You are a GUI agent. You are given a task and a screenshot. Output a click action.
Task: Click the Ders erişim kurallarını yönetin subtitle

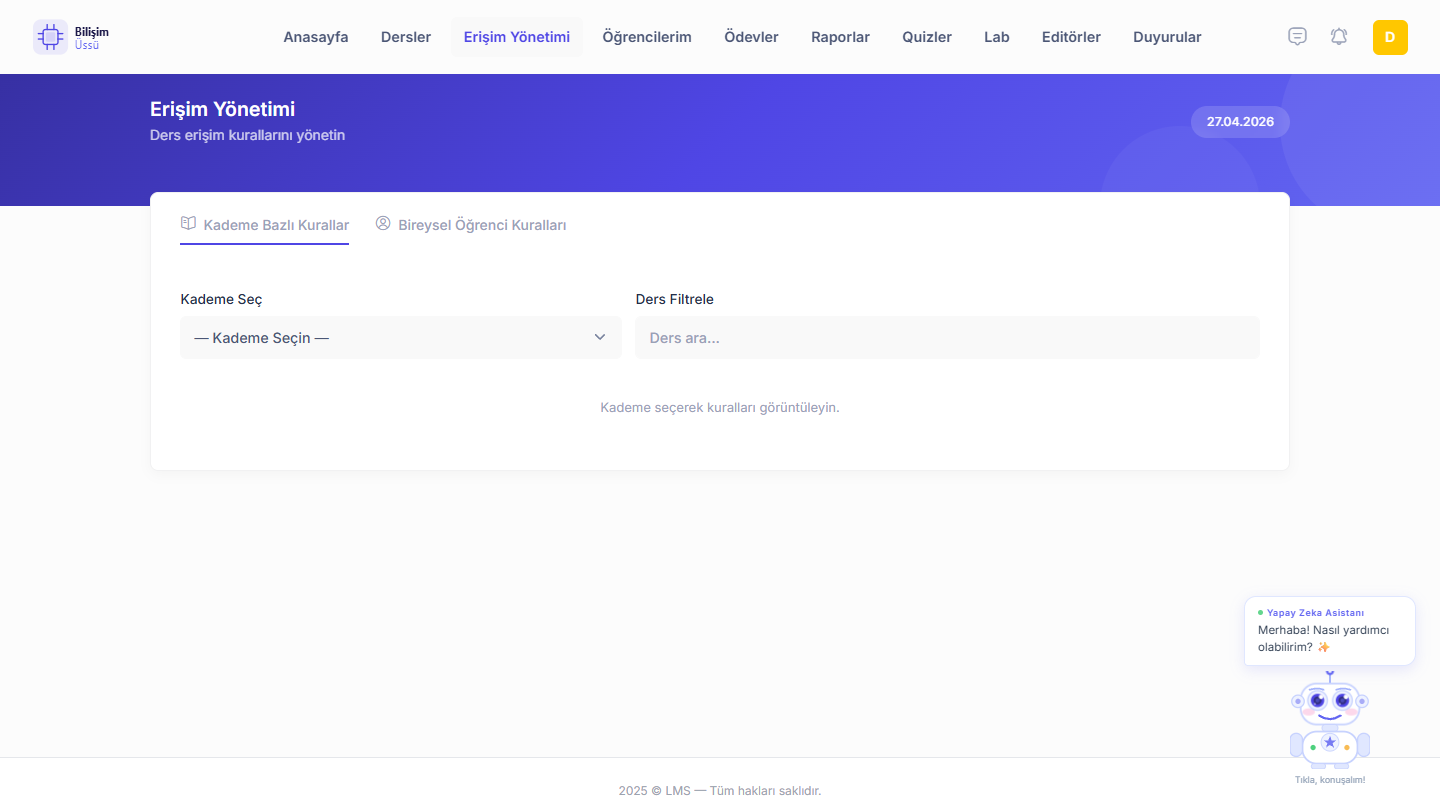pyautogui.click(x=247, y=135)
